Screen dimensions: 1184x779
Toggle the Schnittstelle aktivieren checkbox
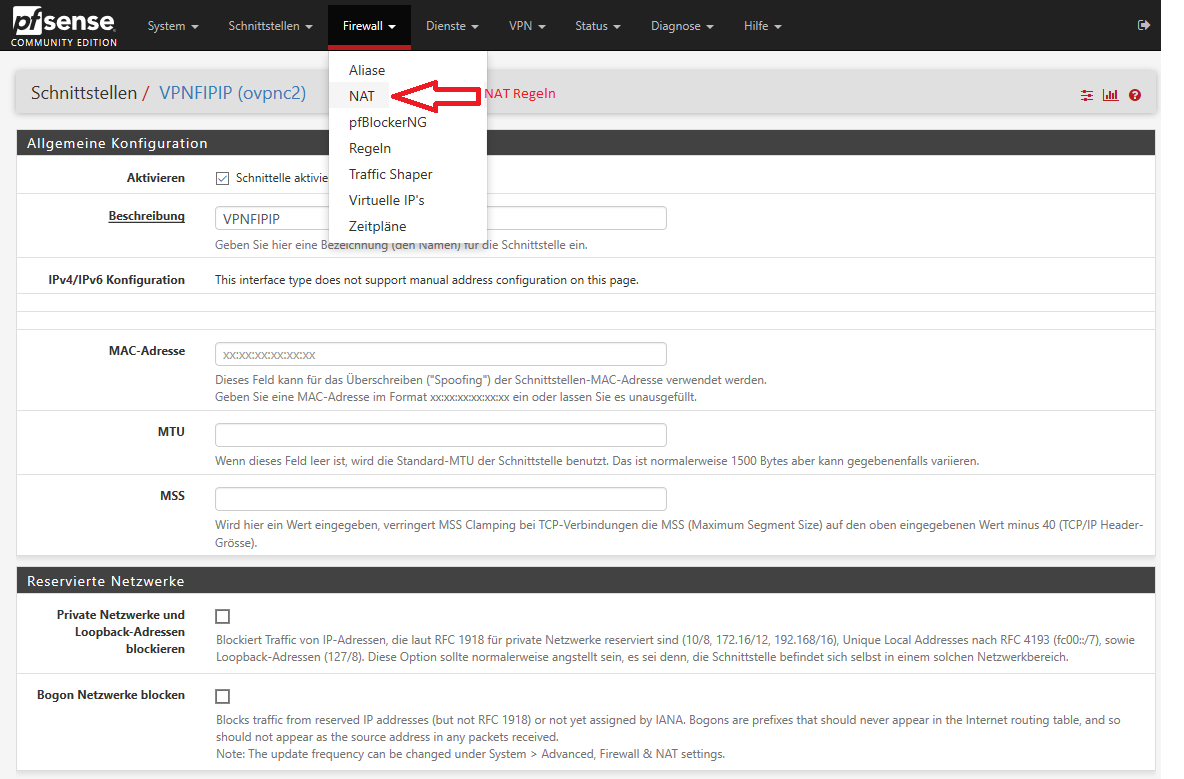tap(223, 178)
